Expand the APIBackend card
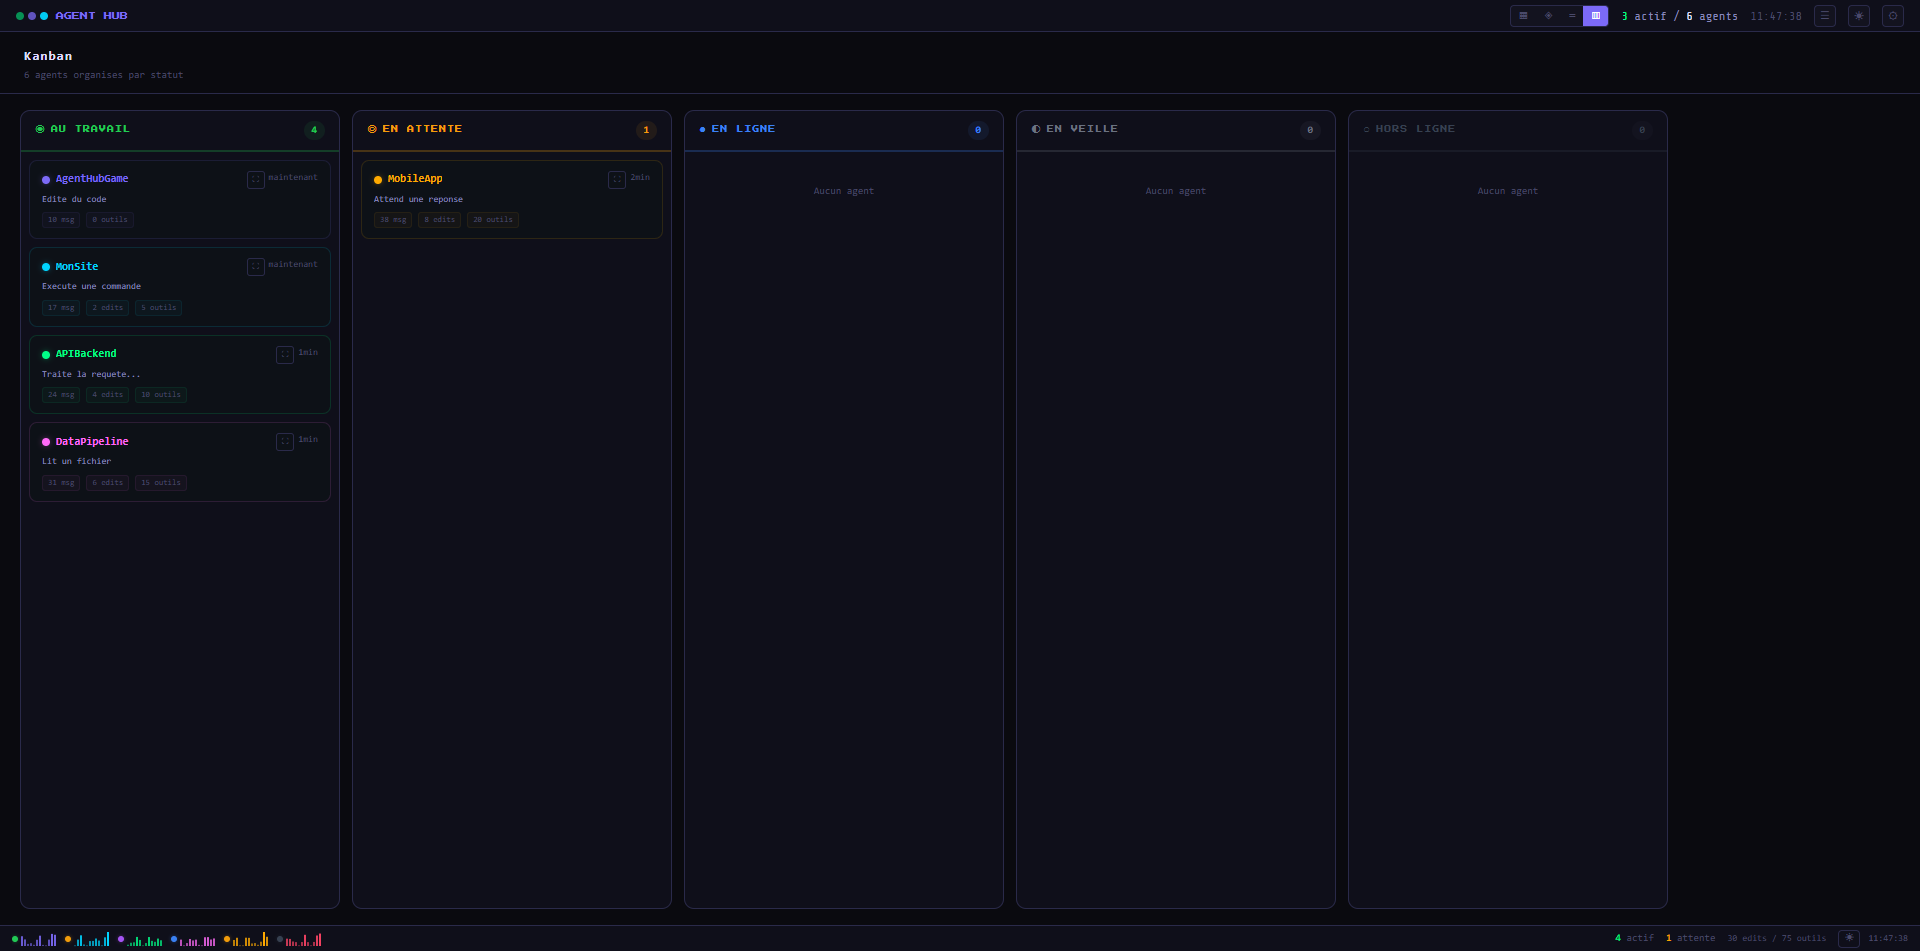The image size is (1920, 951). pyautogui.click(x=285, y=355)
